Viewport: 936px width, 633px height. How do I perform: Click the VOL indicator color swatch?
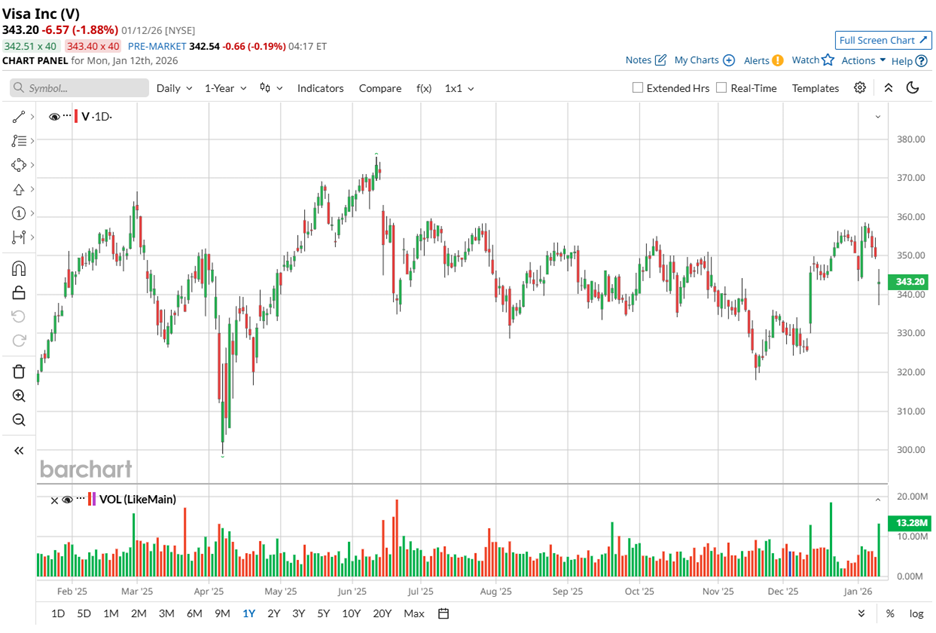coord(91,499)
